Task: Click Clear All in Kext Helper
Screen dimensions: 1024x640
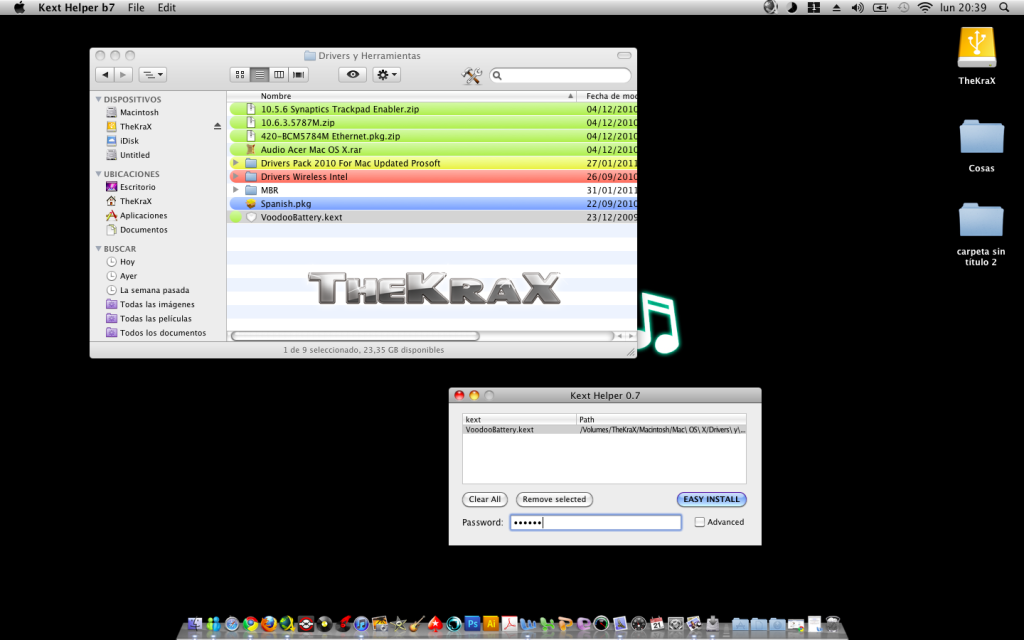Action: click(x=485, y=499)
